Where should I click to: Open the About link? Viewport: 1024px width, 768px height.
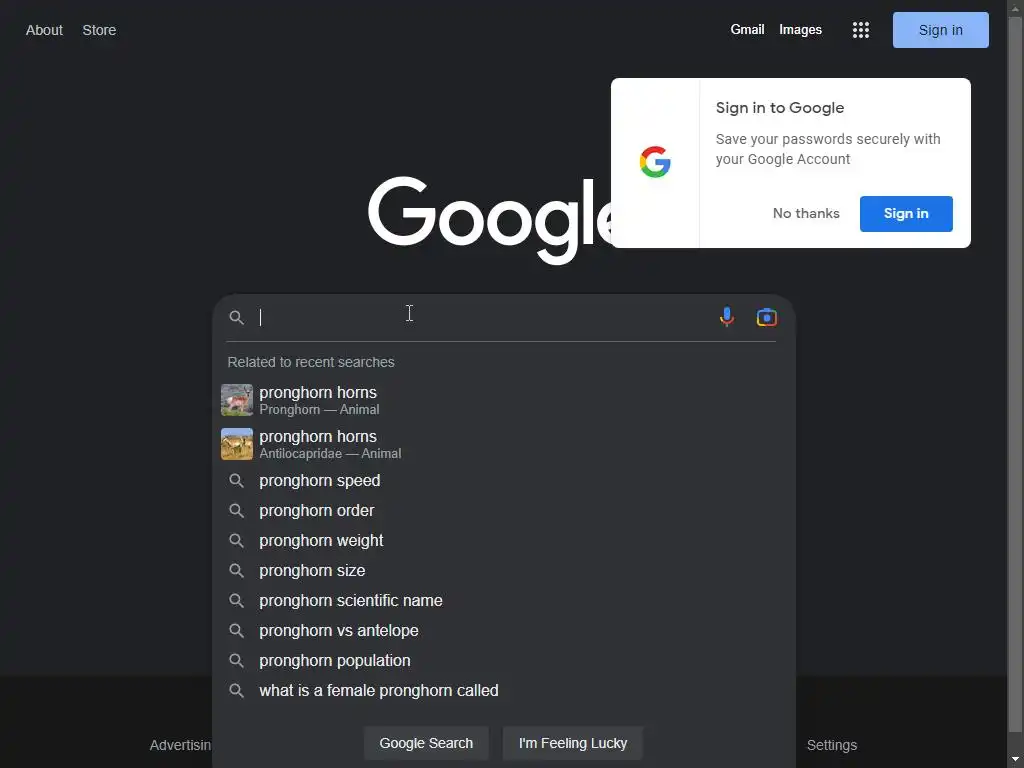pyautogui.click(x=44, y=30)
